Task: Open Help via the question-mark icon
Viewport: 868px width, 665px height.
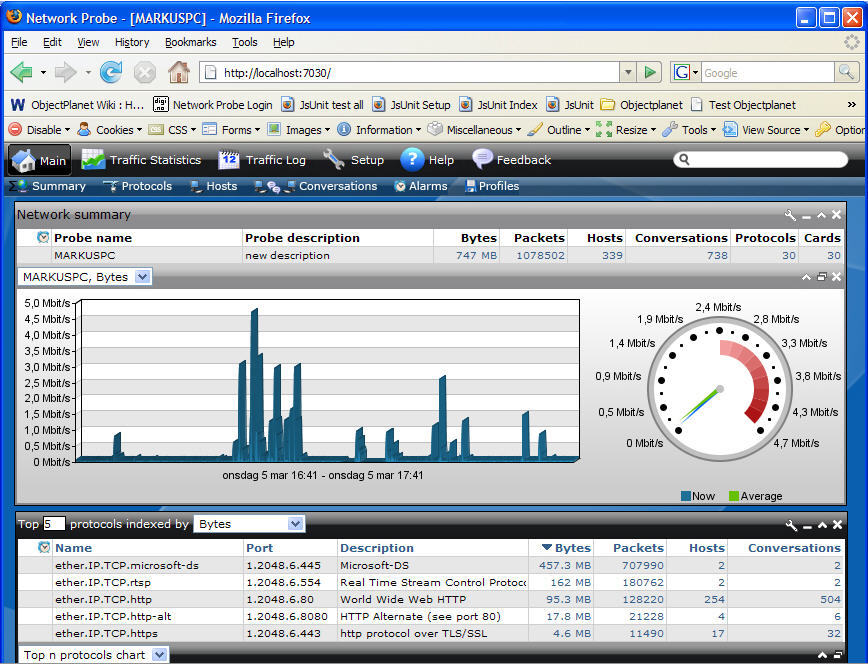Action: [x=414, y=159]
